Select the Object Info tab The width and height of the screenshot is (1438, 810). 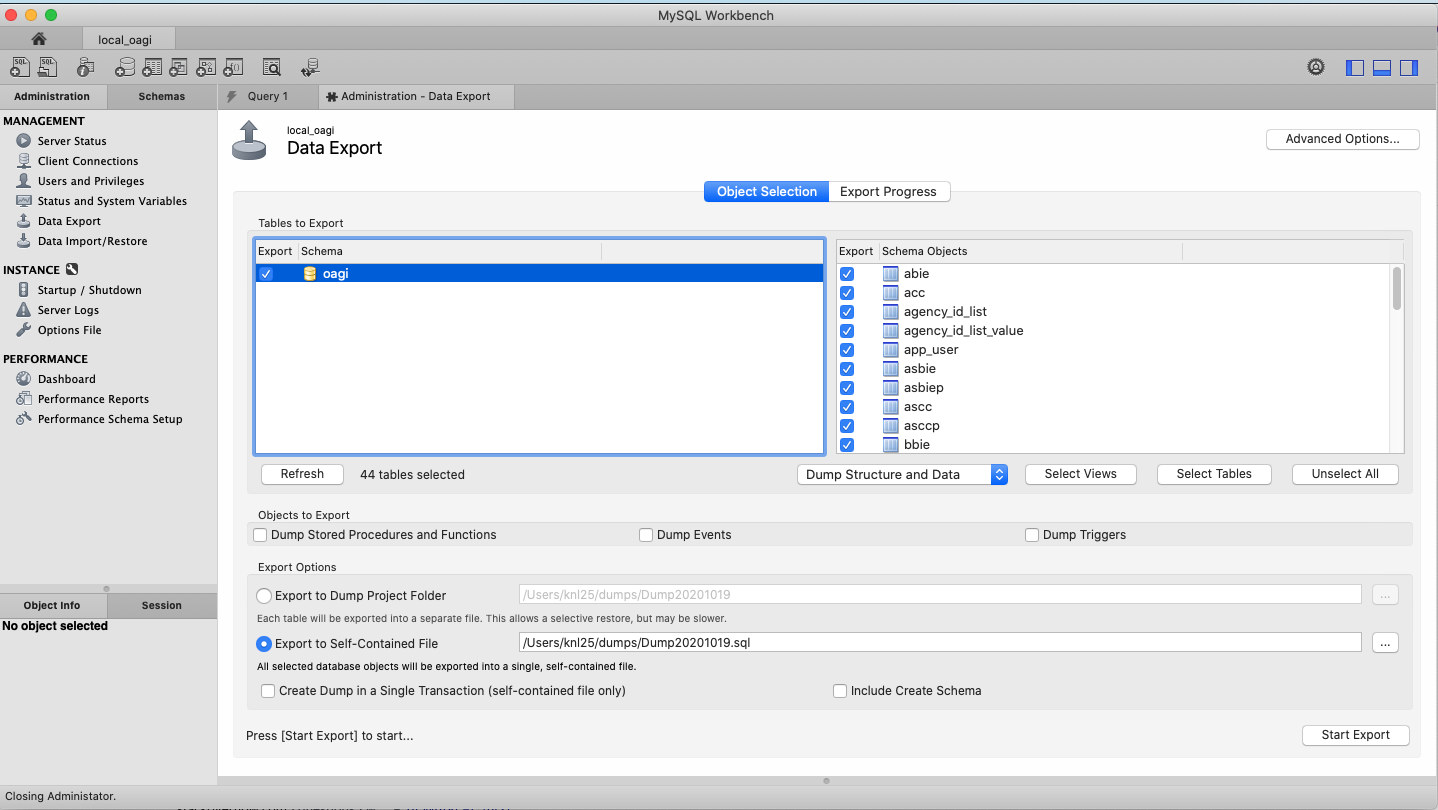pyautogui.click(x=53, y=606)
